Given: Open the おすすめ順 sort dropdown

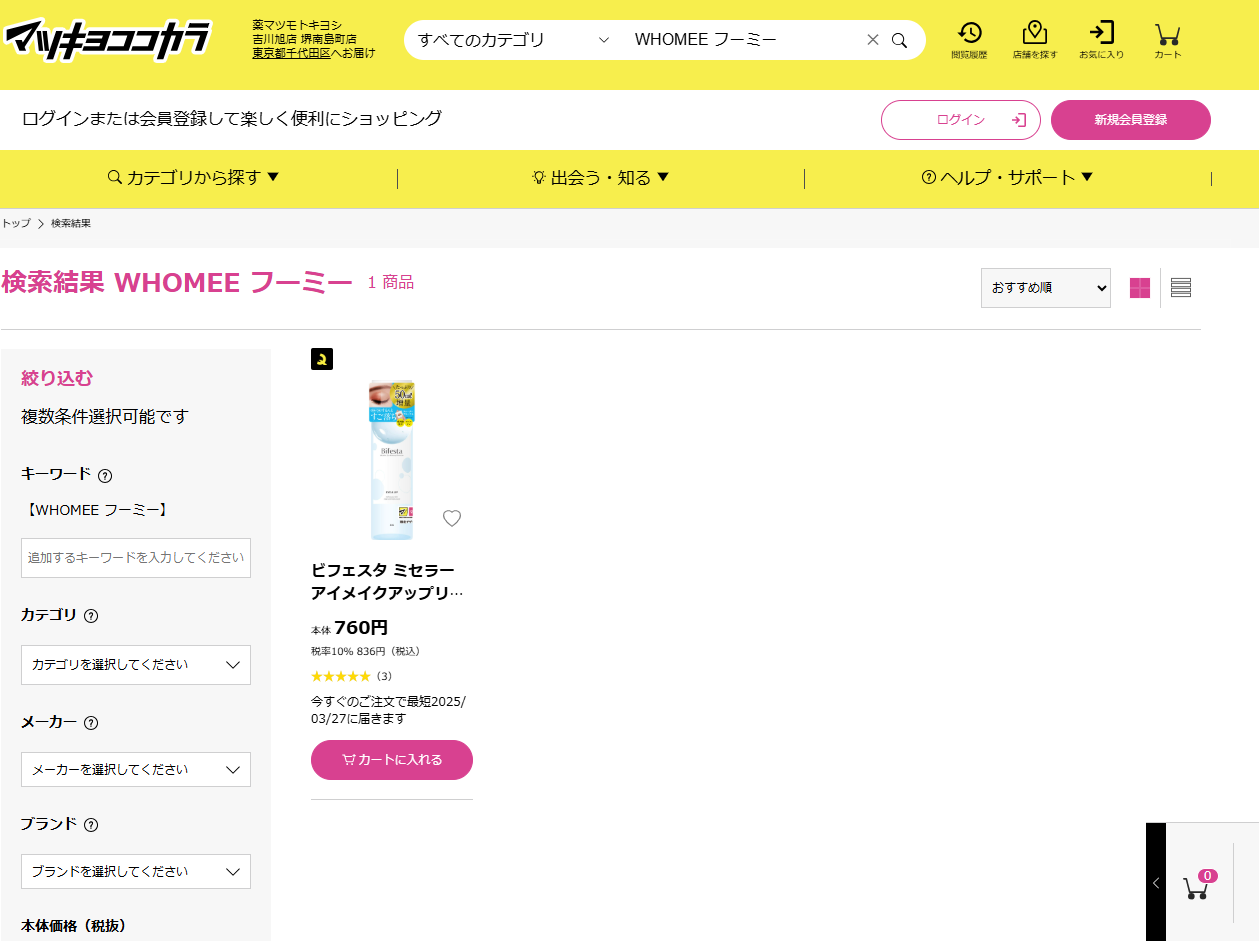Looking at the screenshot, I should tap(1046, 288).
